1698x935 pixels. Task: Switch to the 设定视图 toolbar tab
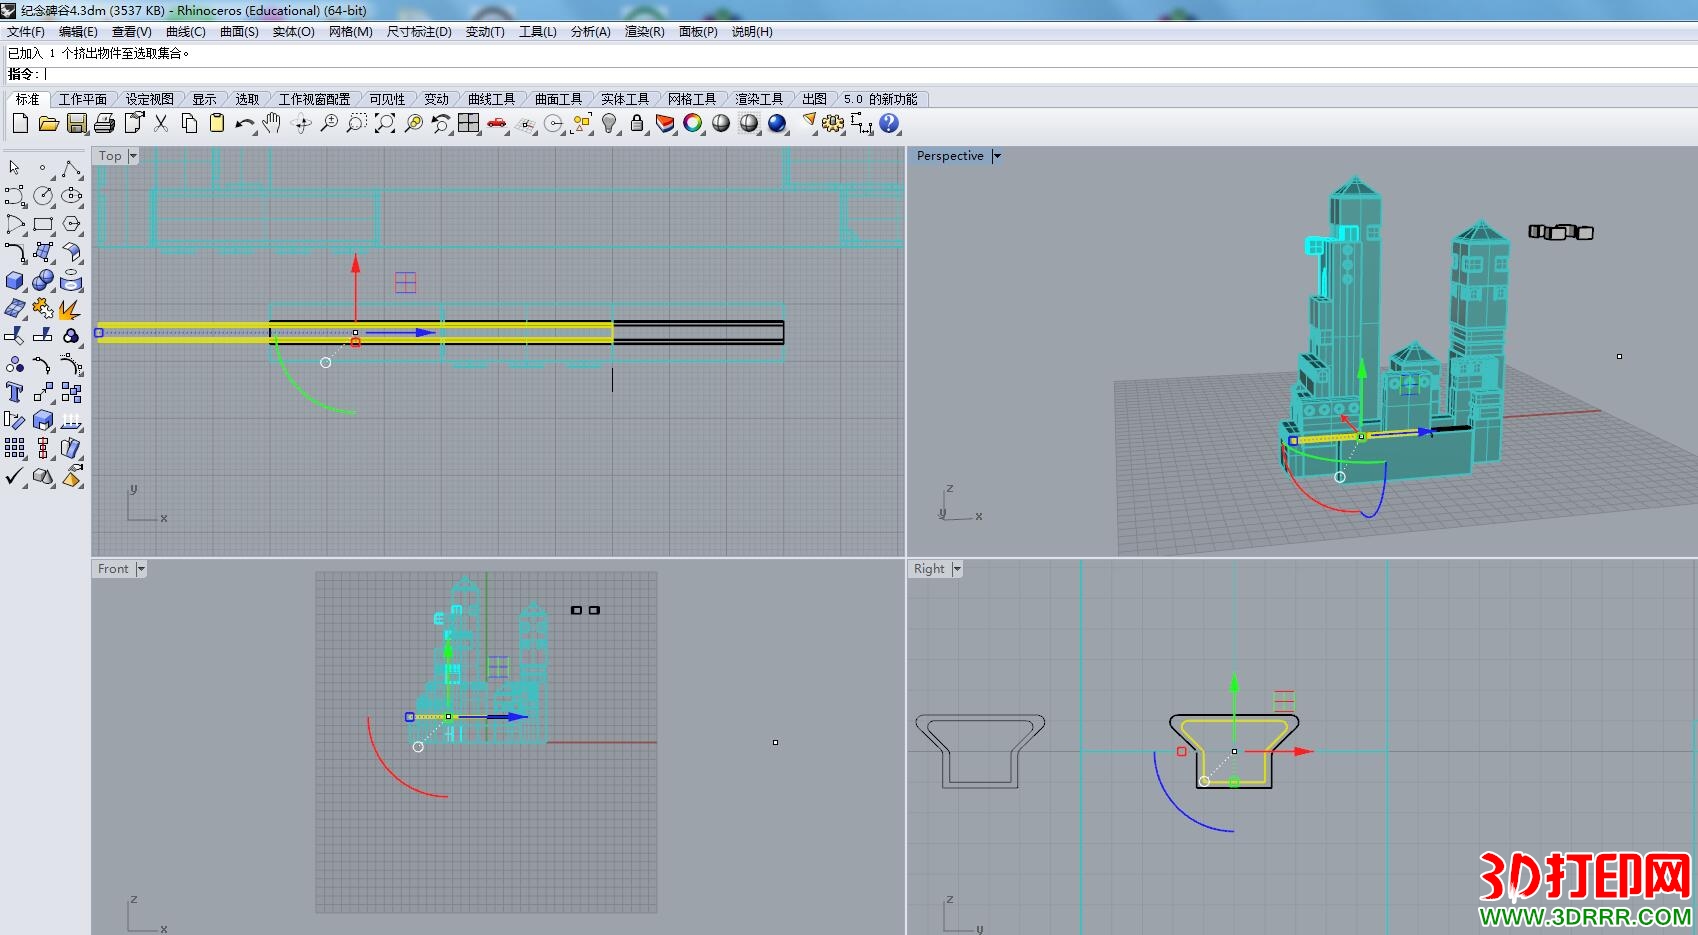(x=149, y=99)
